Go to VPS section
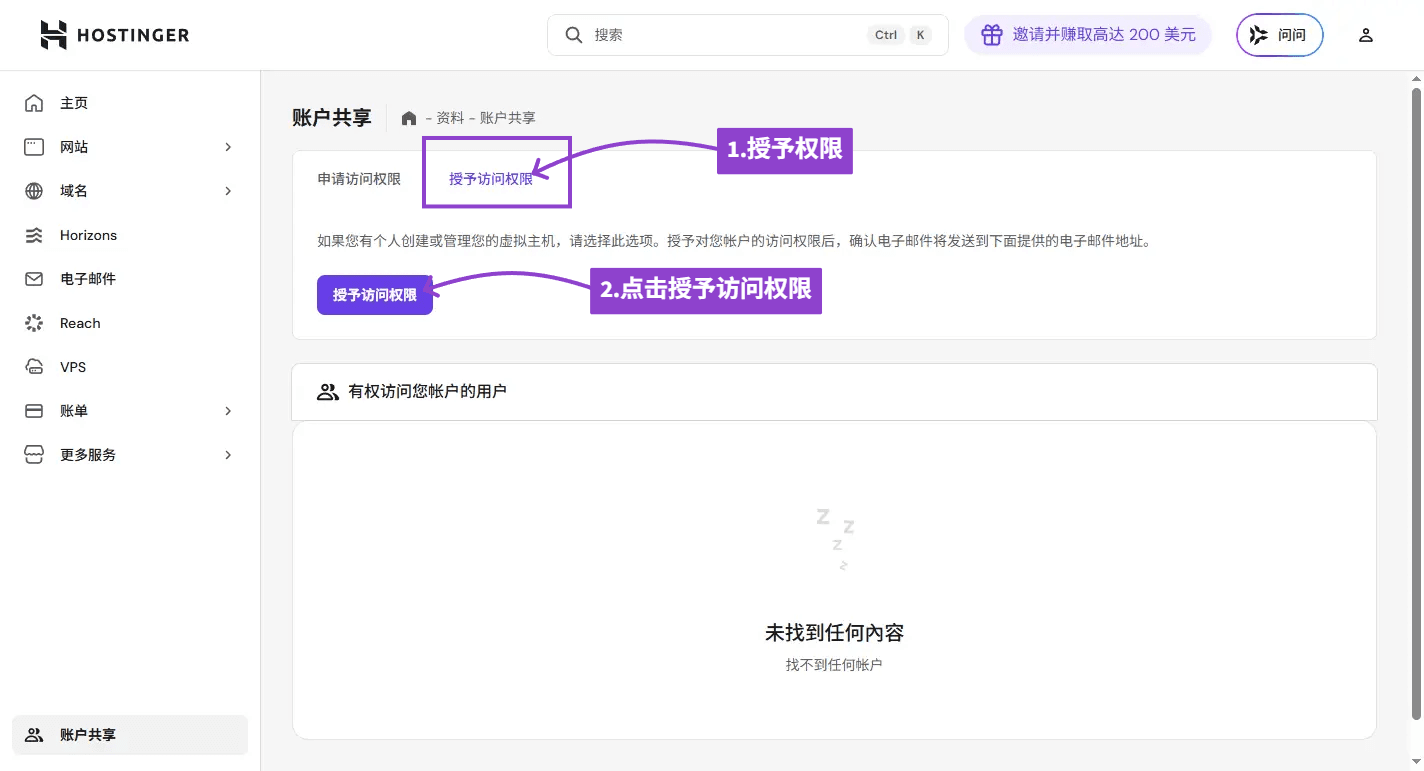The height and width of the screenshot is (771, 1424). tap(73, 367)
